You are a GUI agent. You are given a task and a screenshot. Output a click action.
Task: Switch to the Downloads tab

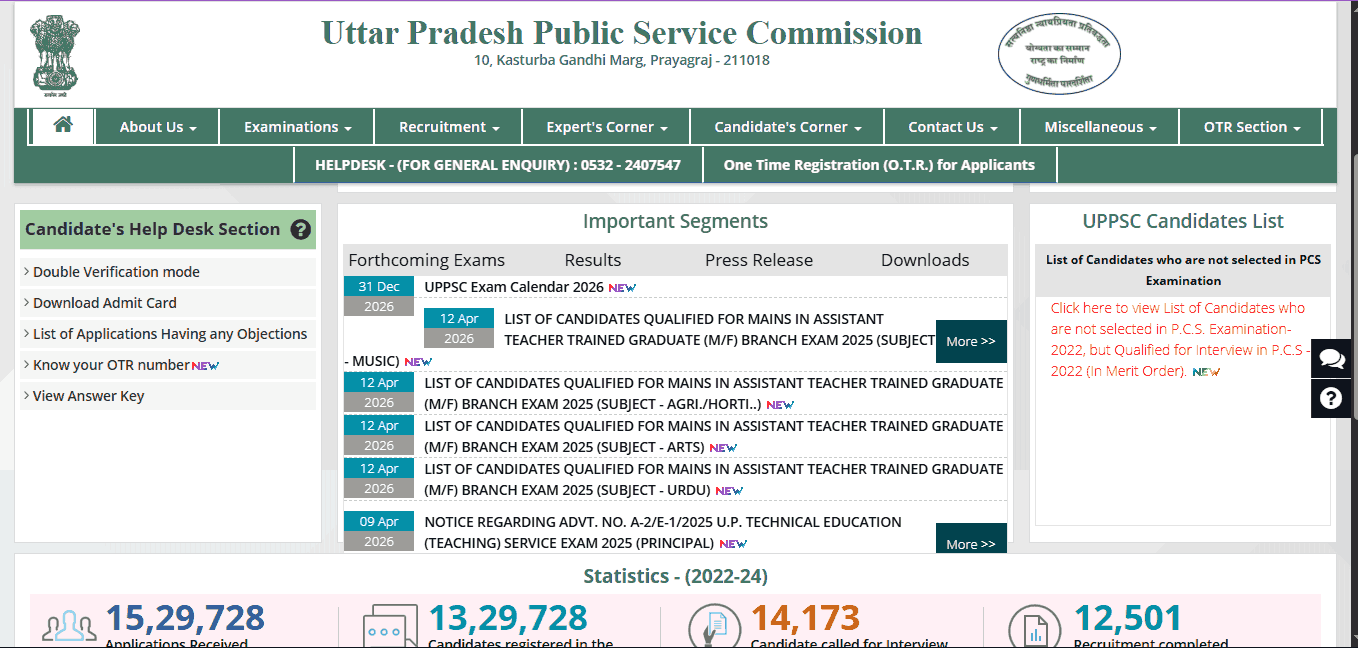(924, 259)
